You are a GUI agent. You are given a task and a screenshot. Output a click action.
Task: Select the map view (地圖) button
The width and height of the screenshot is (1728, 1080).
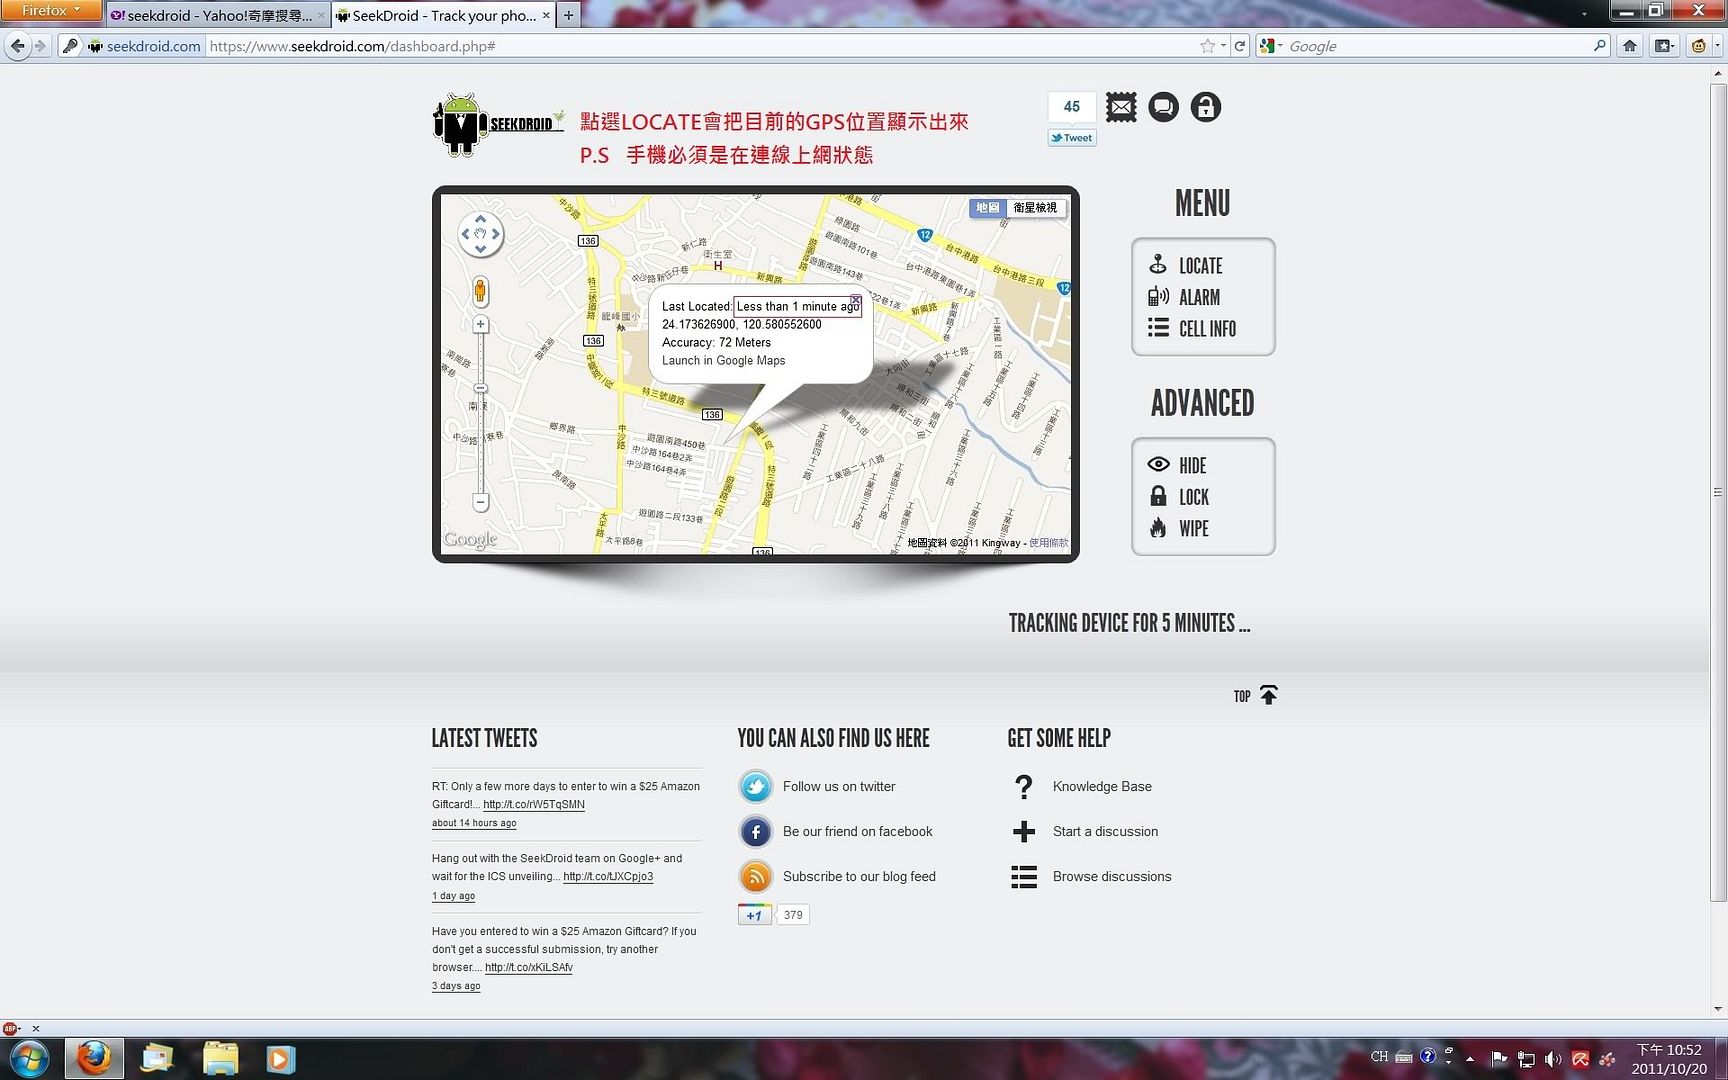[x=988, y=208]
